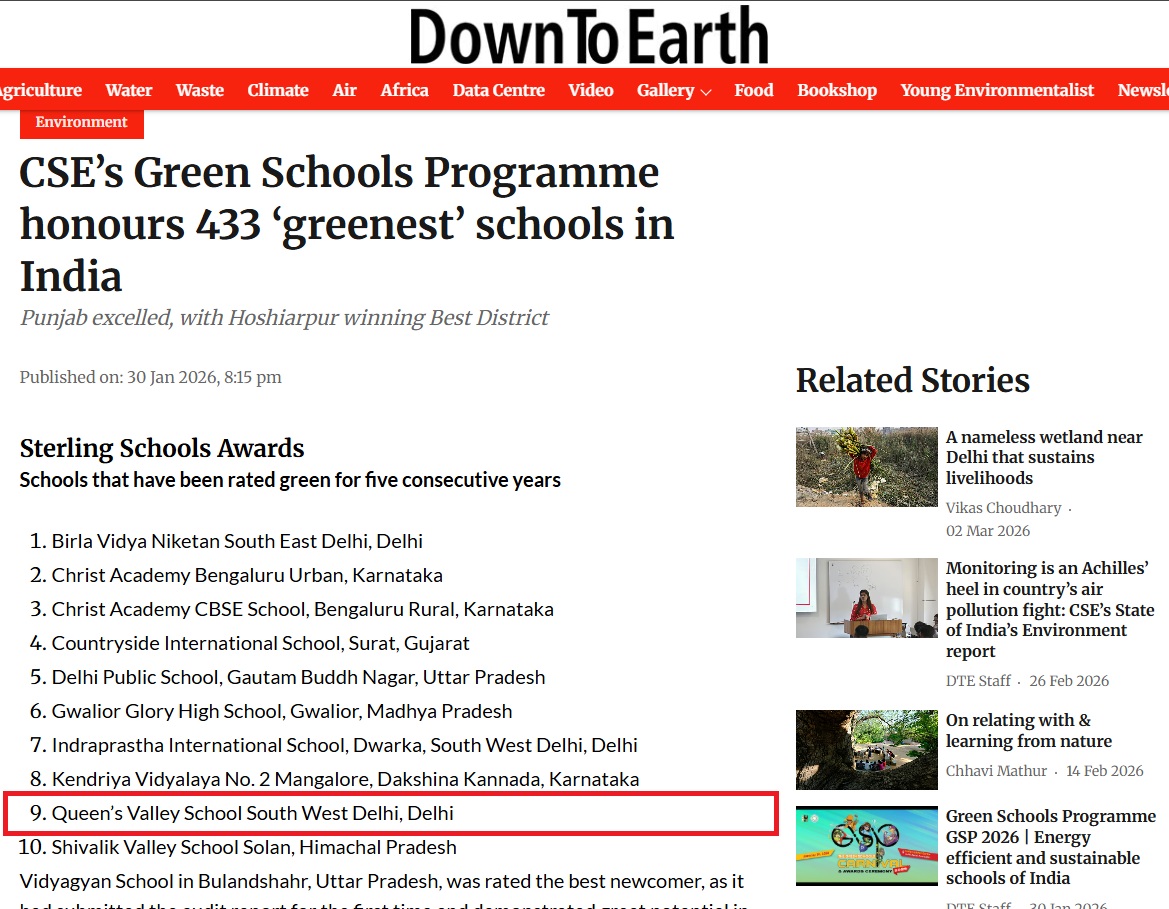The image size is (1169, 909).
Task: Open the Africa navigation link
Action: coord(404,90)
